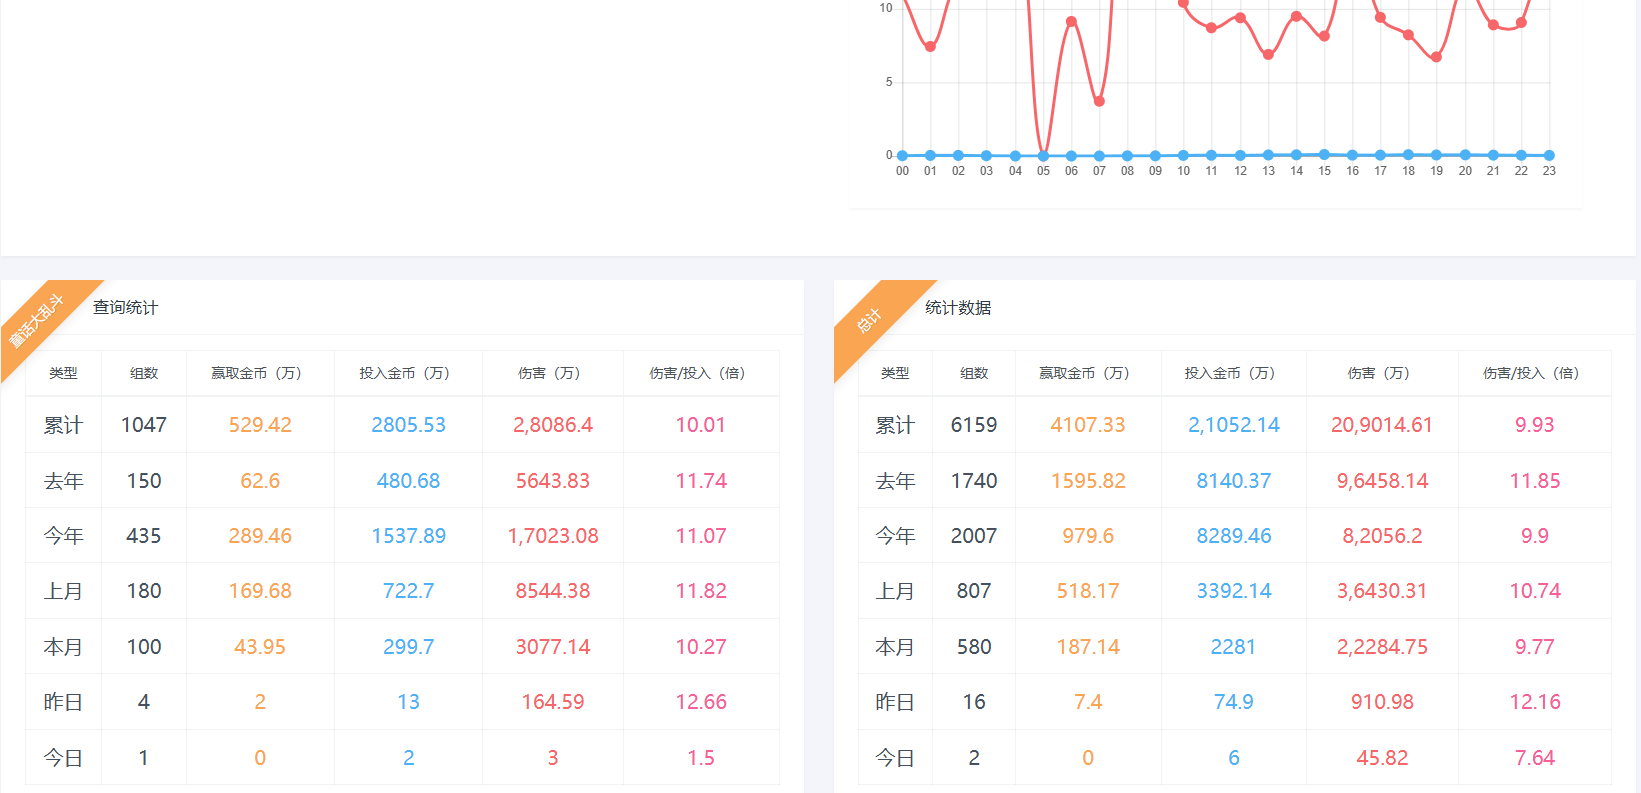
Task: Click 投入金币 column header in 统计数据 table
Action: 1232,373
